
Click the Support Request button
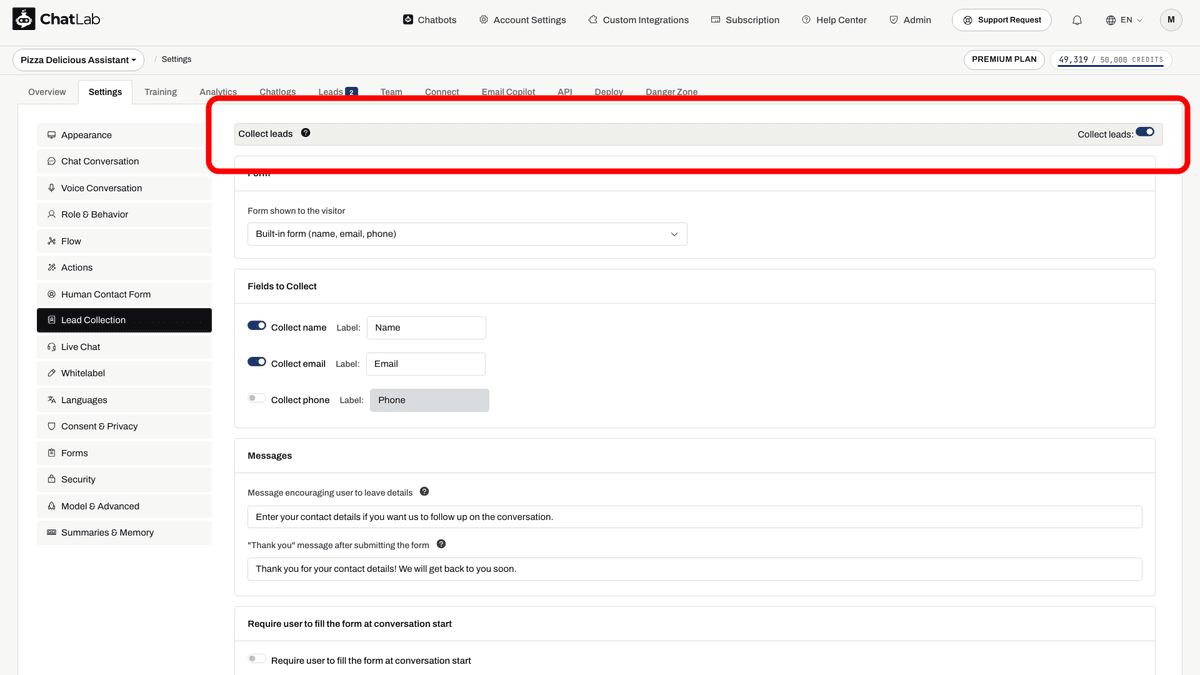(1002, 20)
